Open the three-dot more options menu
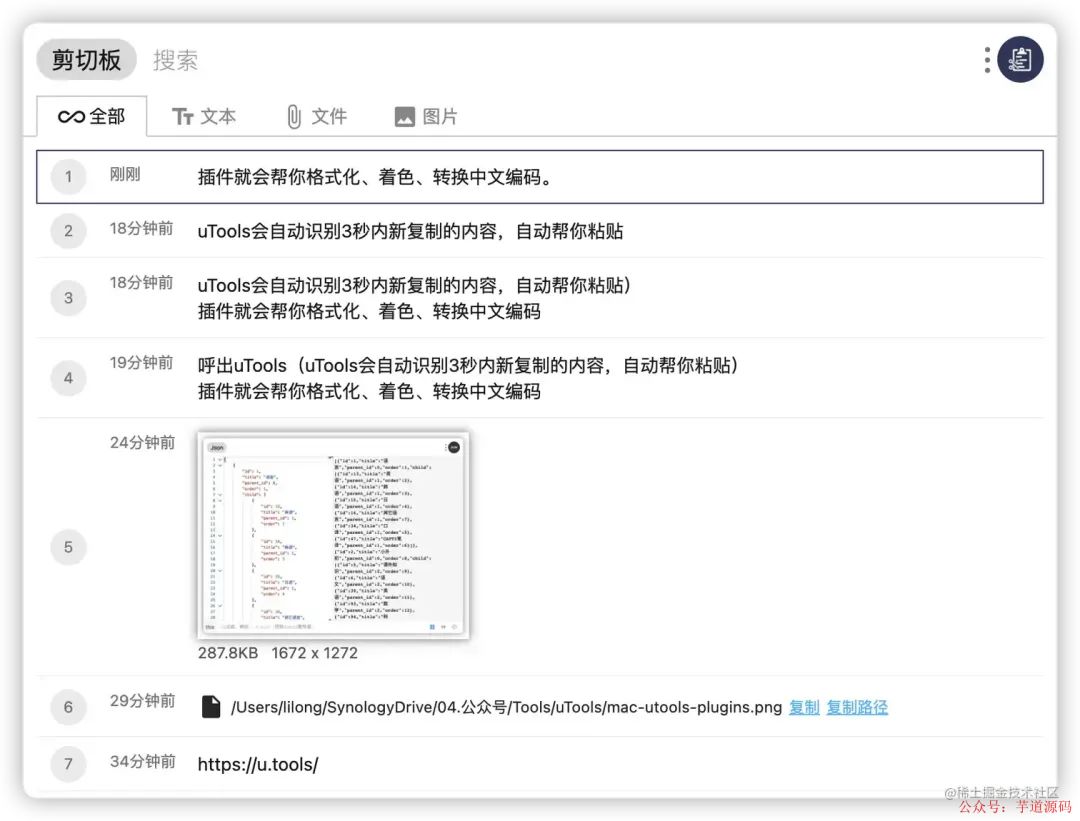The image size is (1080, 821). pos(987,60)
